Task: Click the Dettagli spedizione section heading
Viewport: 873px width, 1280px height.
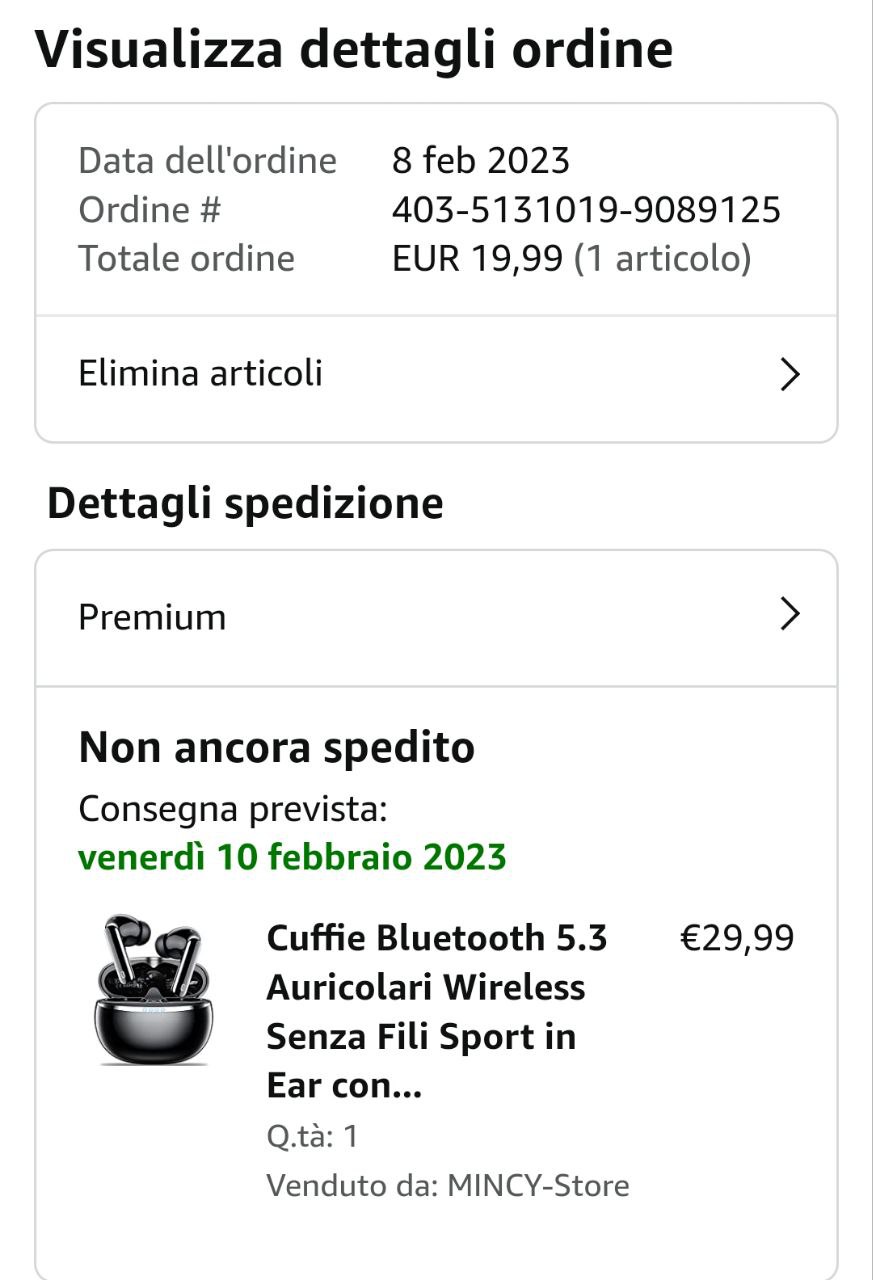Action: coord(245,503)
